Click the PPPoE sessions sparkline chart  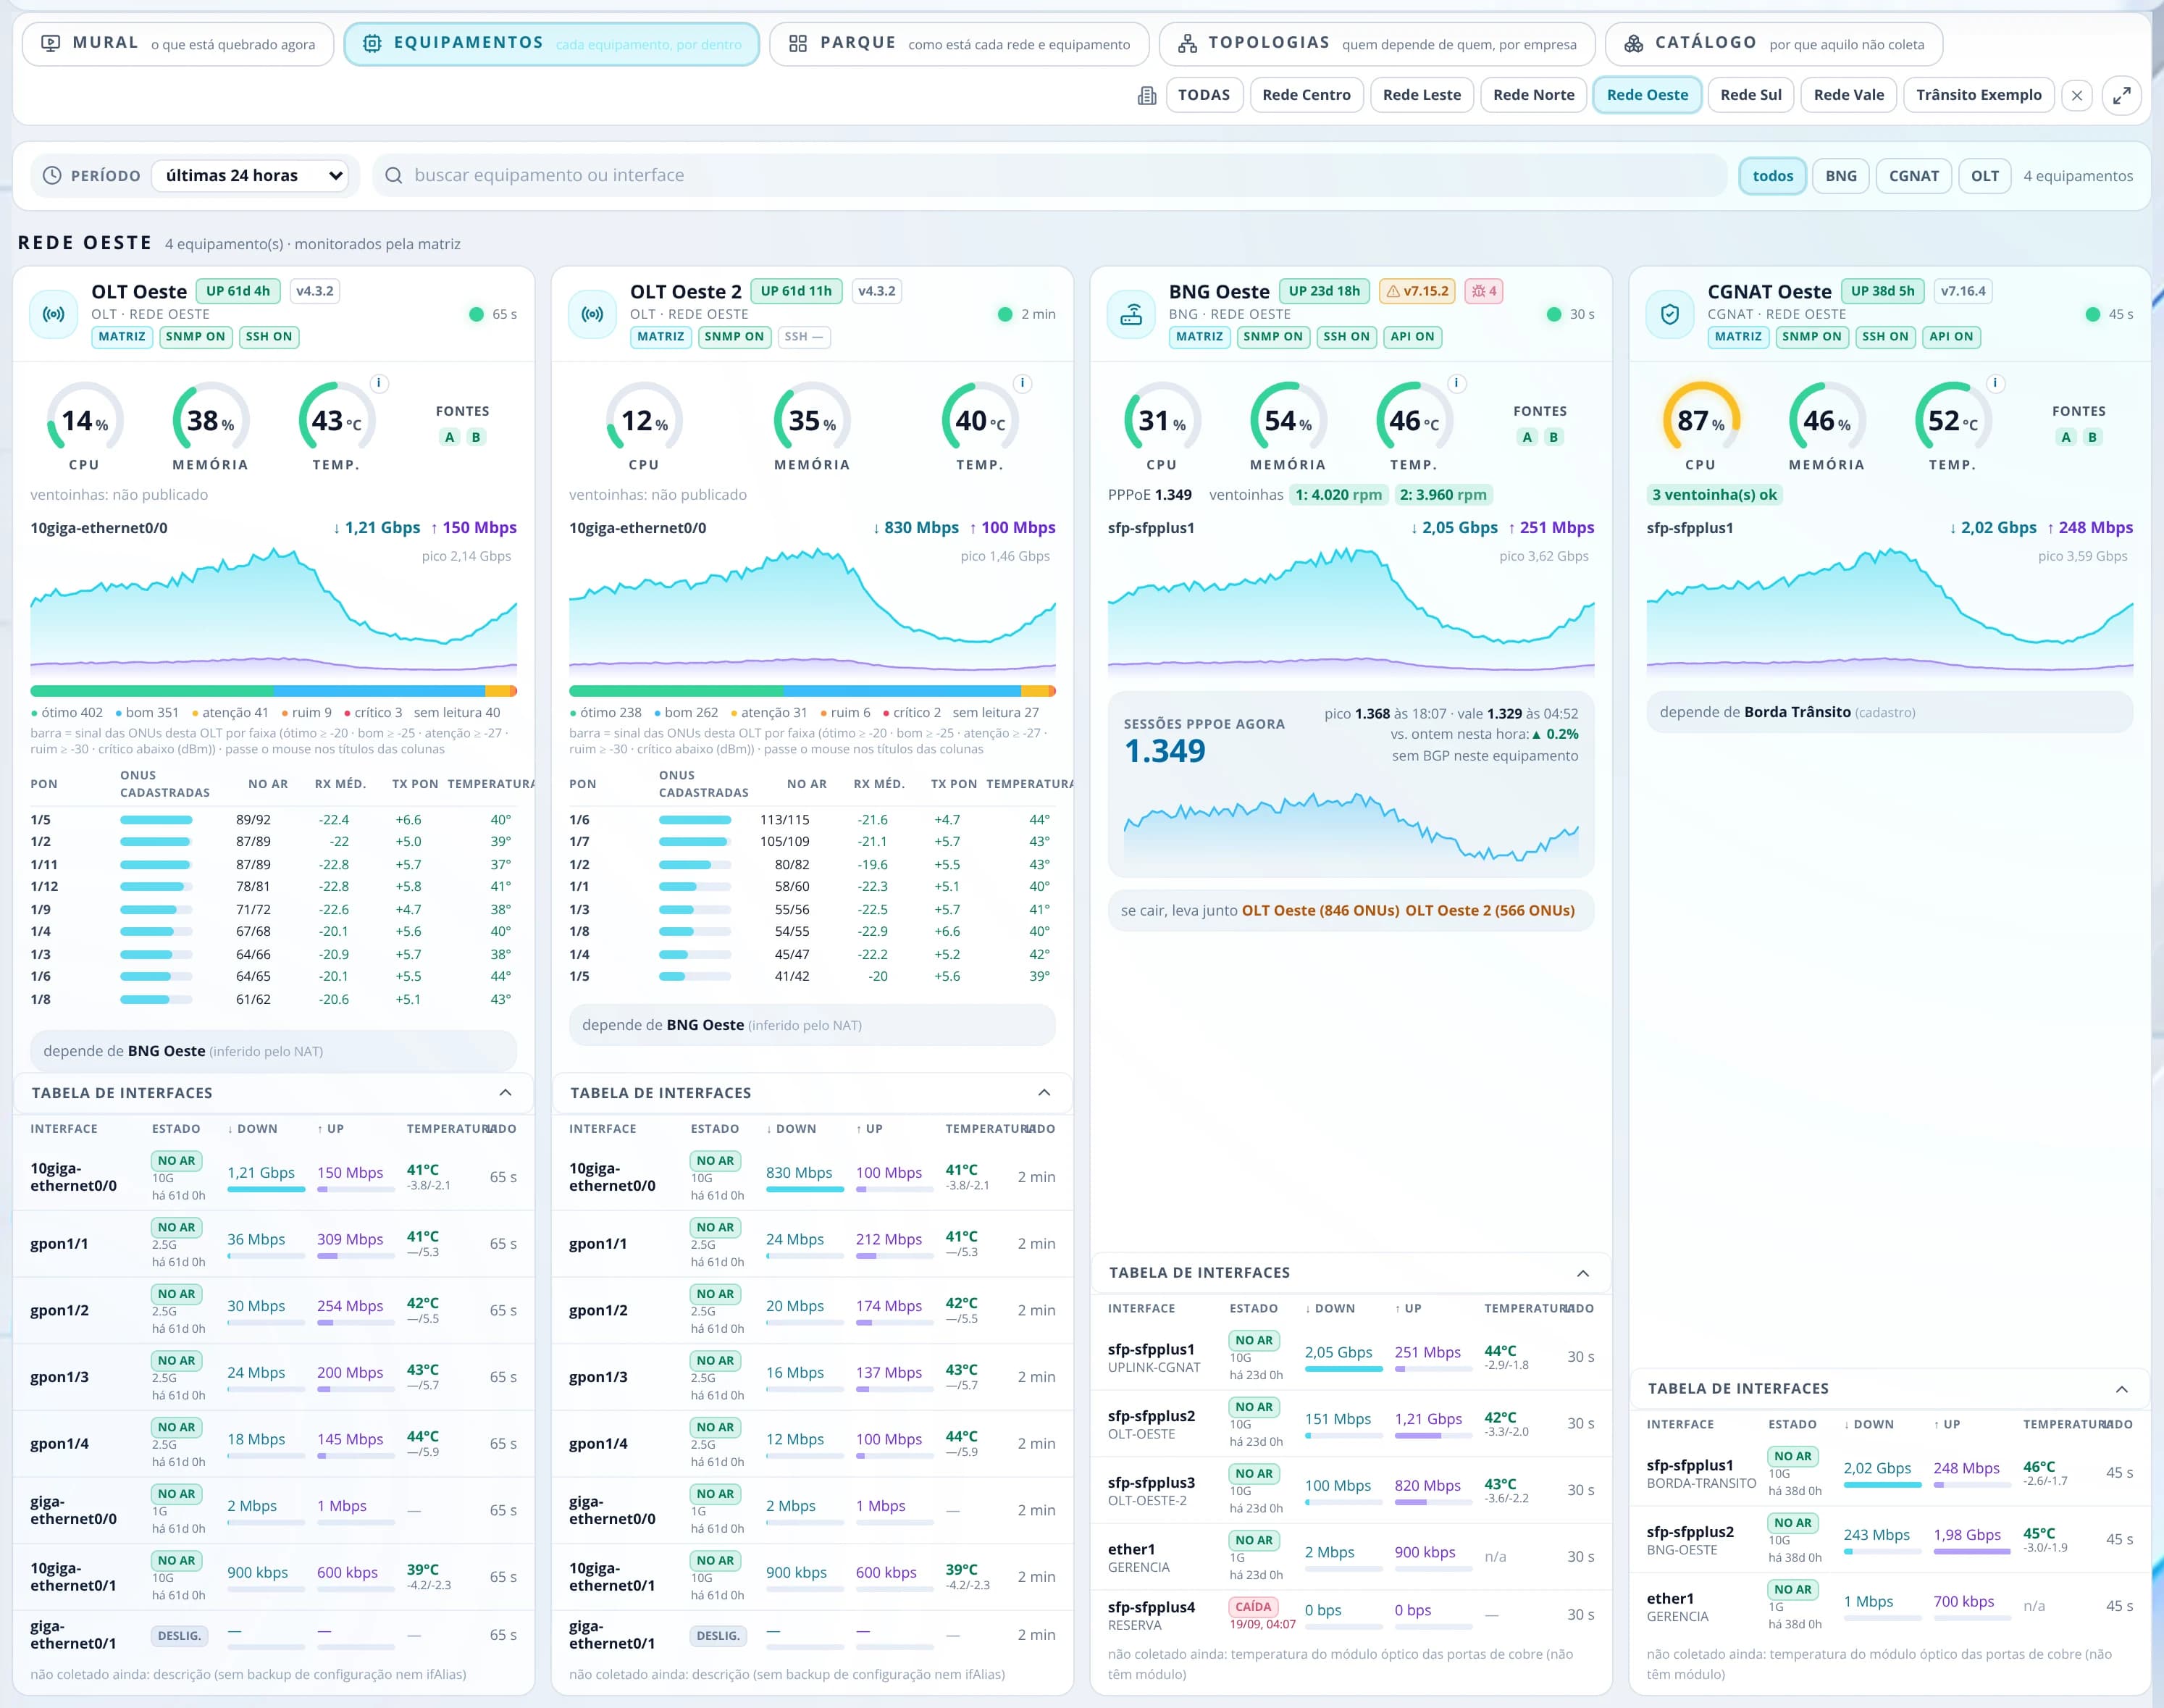click(1351, 827)
